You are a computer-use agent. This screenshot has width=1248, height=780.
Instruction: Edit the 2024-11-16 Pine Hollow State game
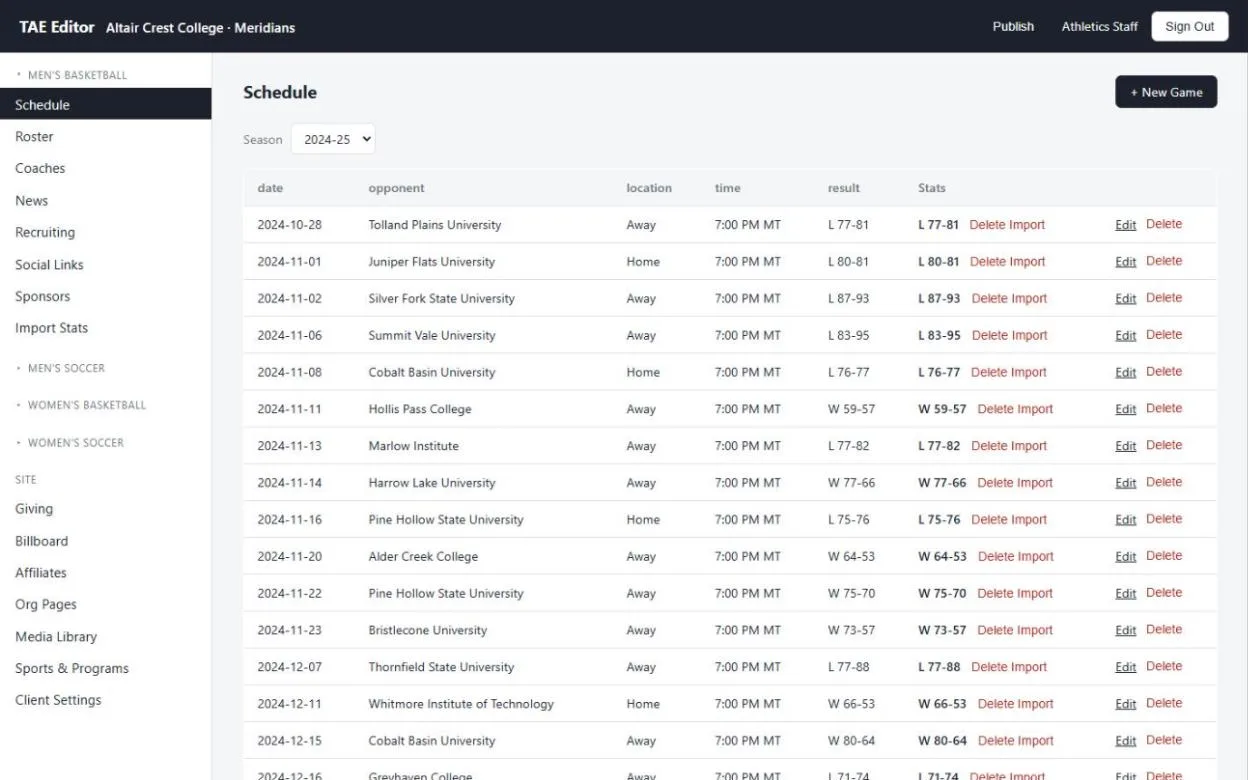[1126, 520]
